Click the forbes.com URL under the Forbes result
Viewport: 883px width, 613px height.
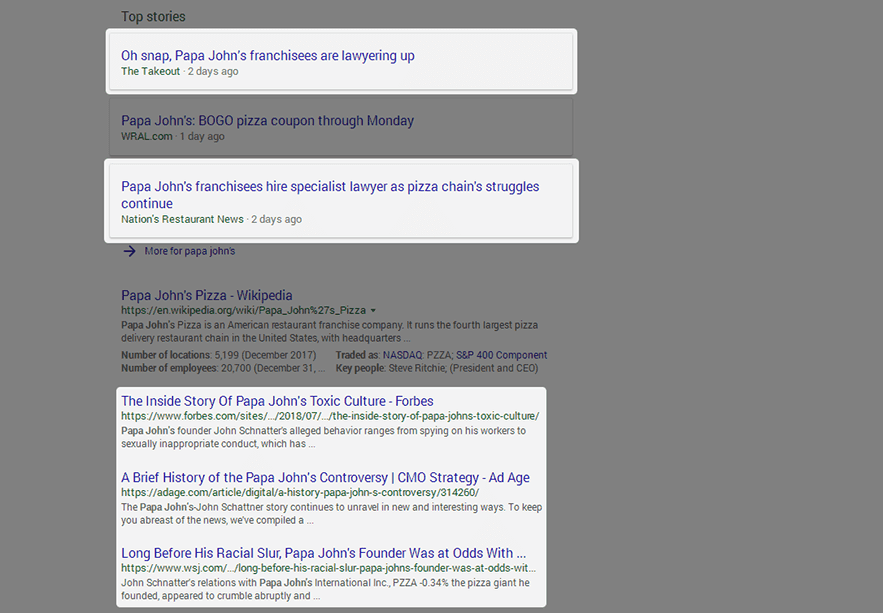pyautogui.click(x=330, y=416)
